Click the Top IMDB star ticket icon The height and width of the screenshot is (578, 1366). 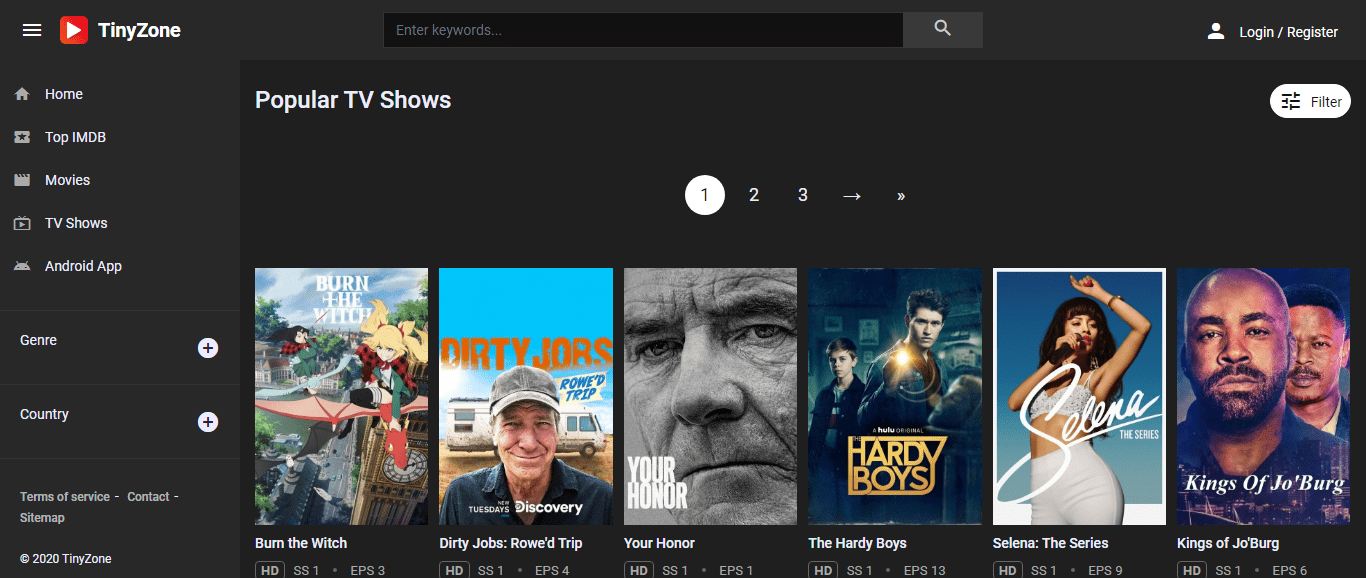tap(22, 137)
